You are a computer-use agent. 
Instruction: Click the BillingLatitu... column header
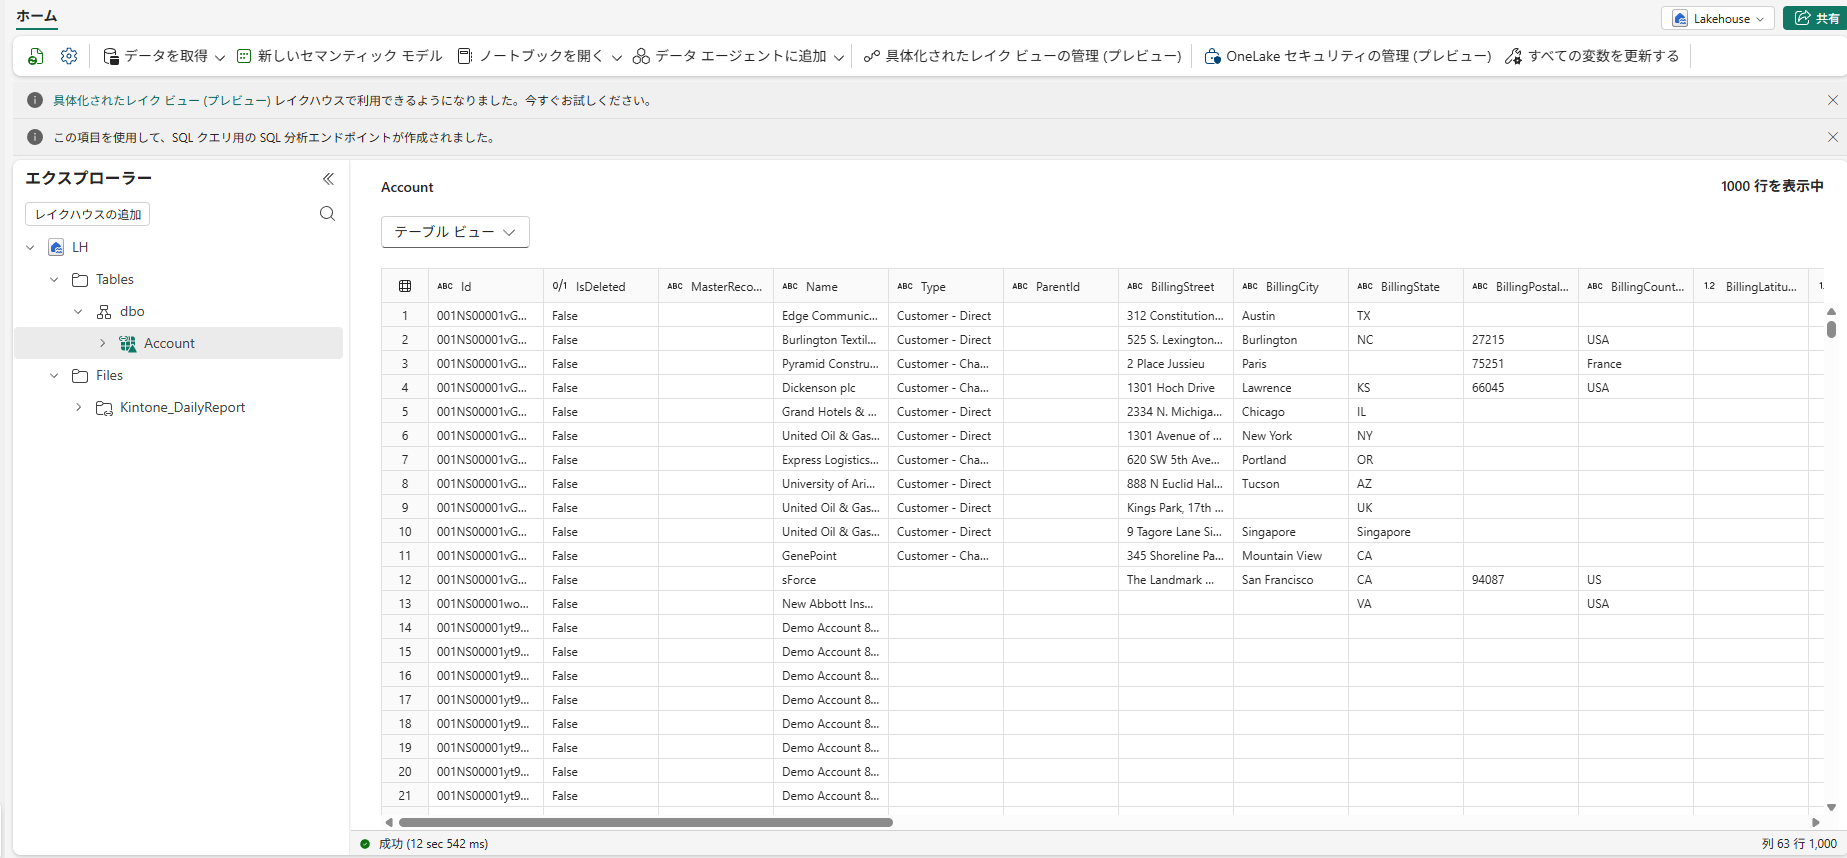[x=1751, y=286]
